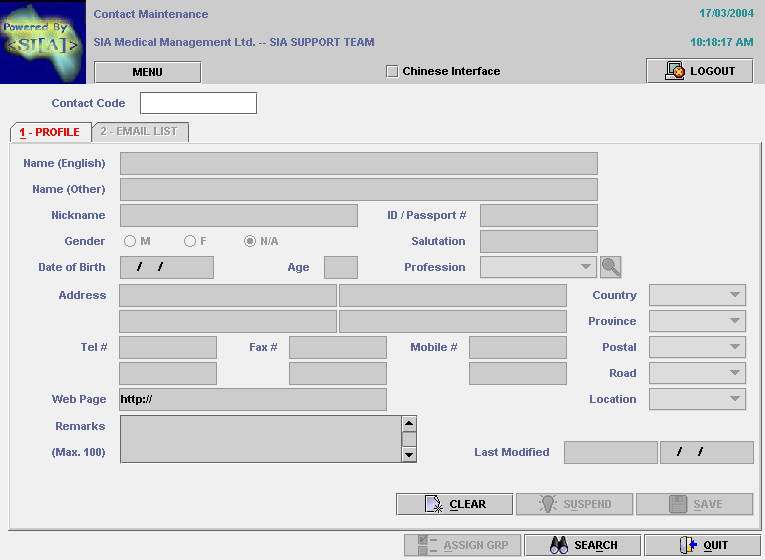Switch to the 2 - Email List tab

(140, 132)
